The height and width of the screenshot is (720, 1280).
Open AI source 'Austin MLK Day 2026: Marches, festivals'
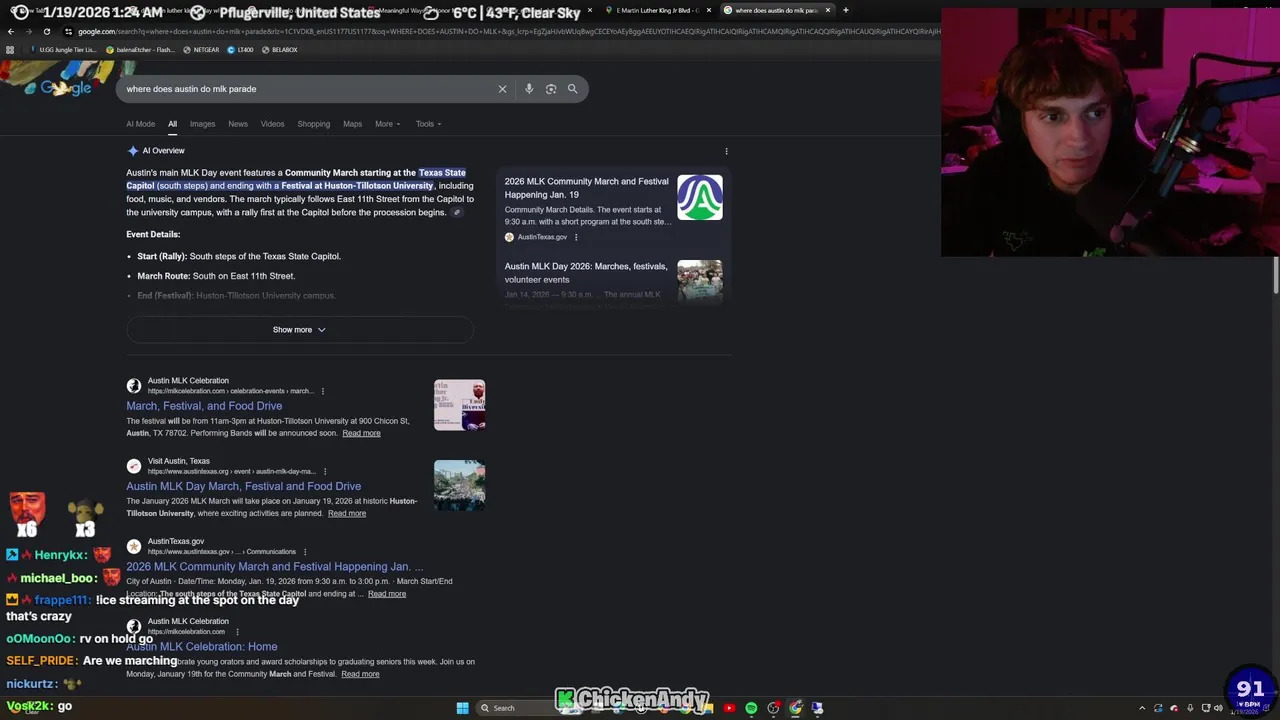[x=586, y=273]
